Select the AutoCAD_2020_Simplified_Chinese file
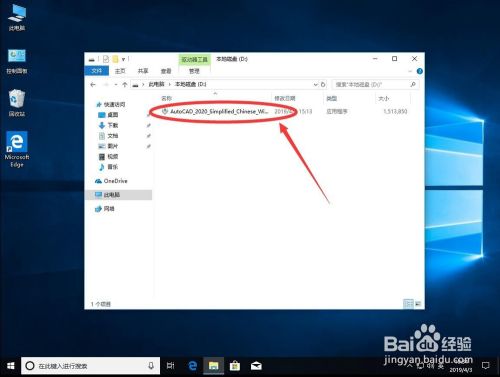Viewport: 500px width, 377px height. click(x=215, y=111)
